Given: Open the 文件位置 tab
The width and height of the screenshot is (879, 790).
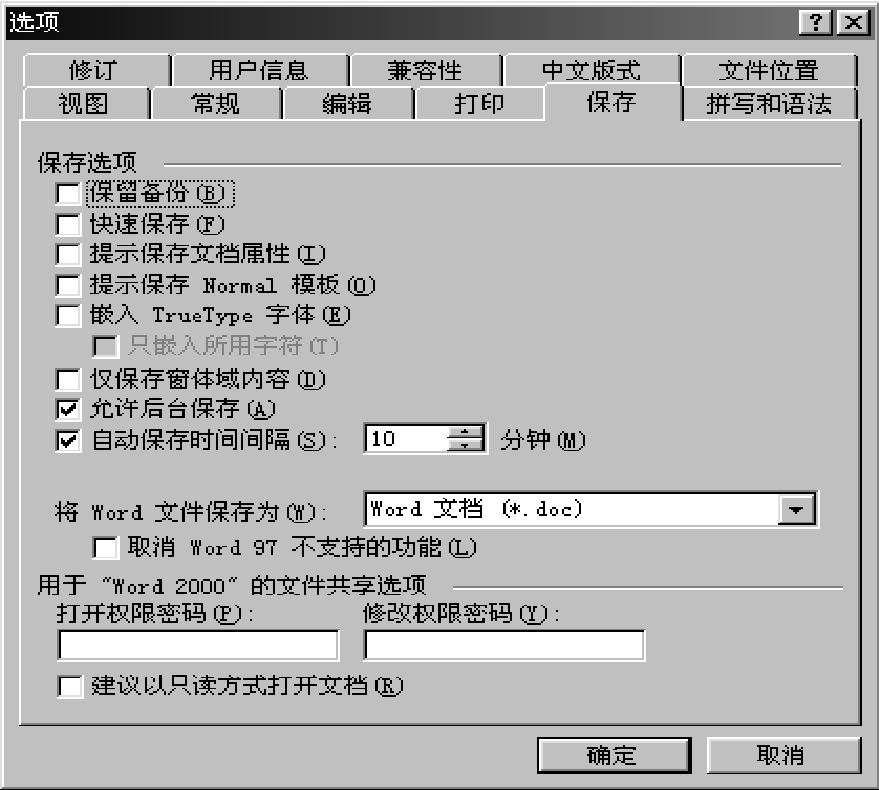Looking at the screenshot, I should 769,71.
